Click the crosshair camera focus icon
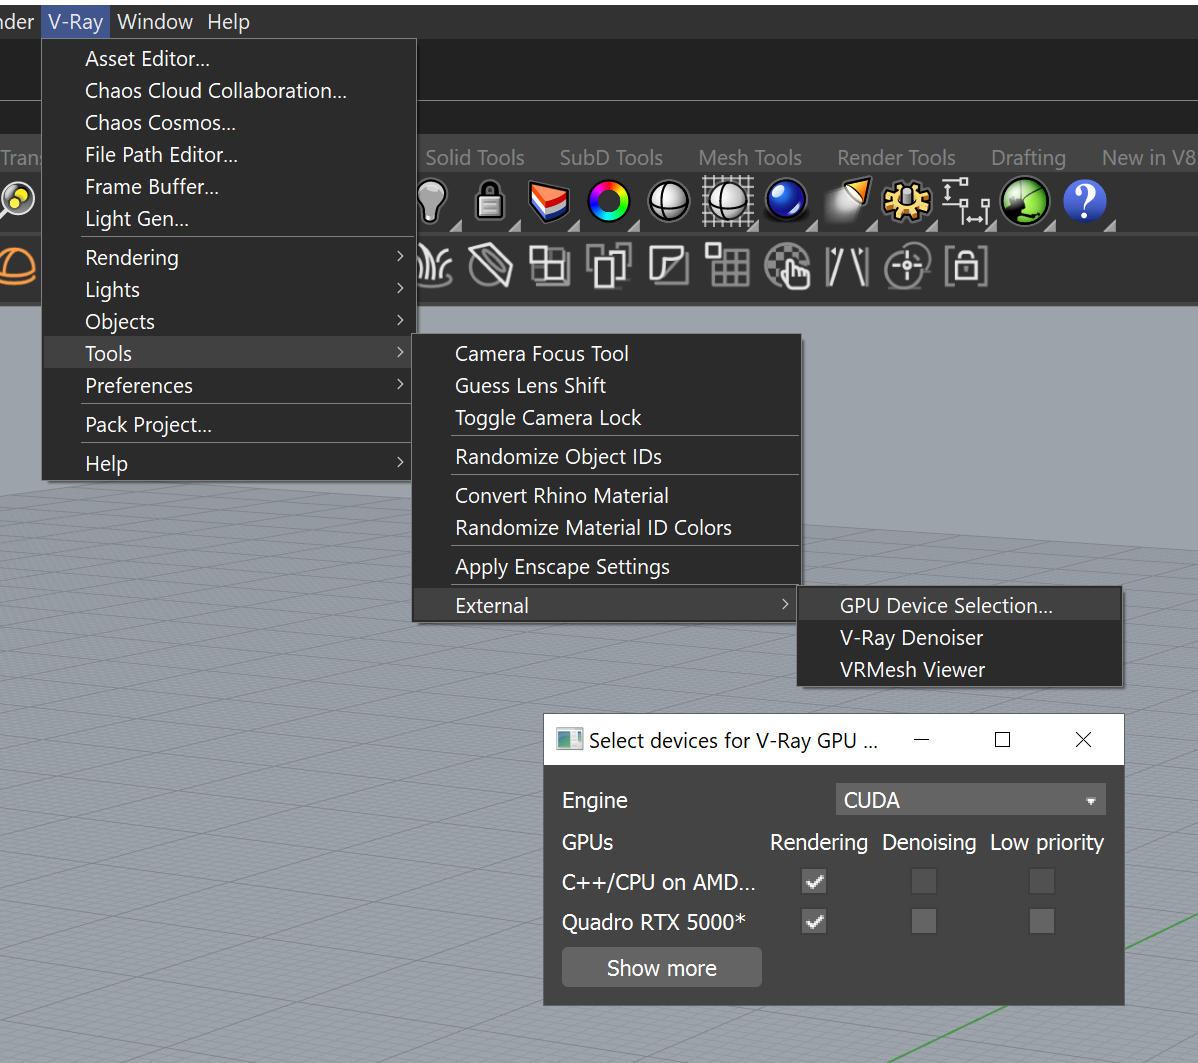 (907, 266)
